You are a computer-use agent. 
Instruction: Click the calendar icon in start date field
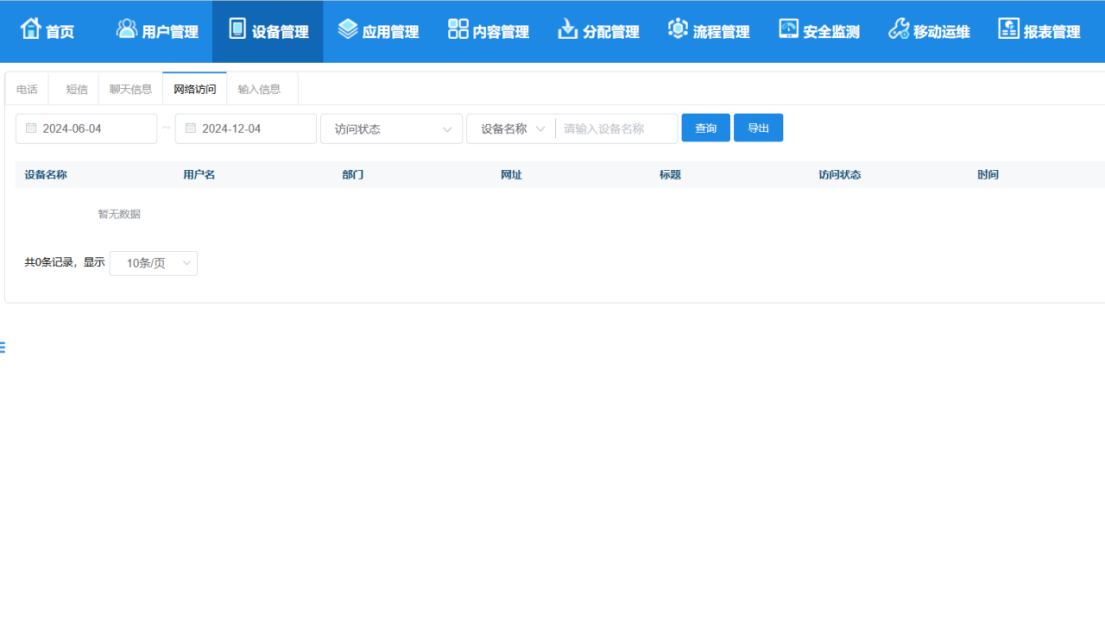coord(31,128)
